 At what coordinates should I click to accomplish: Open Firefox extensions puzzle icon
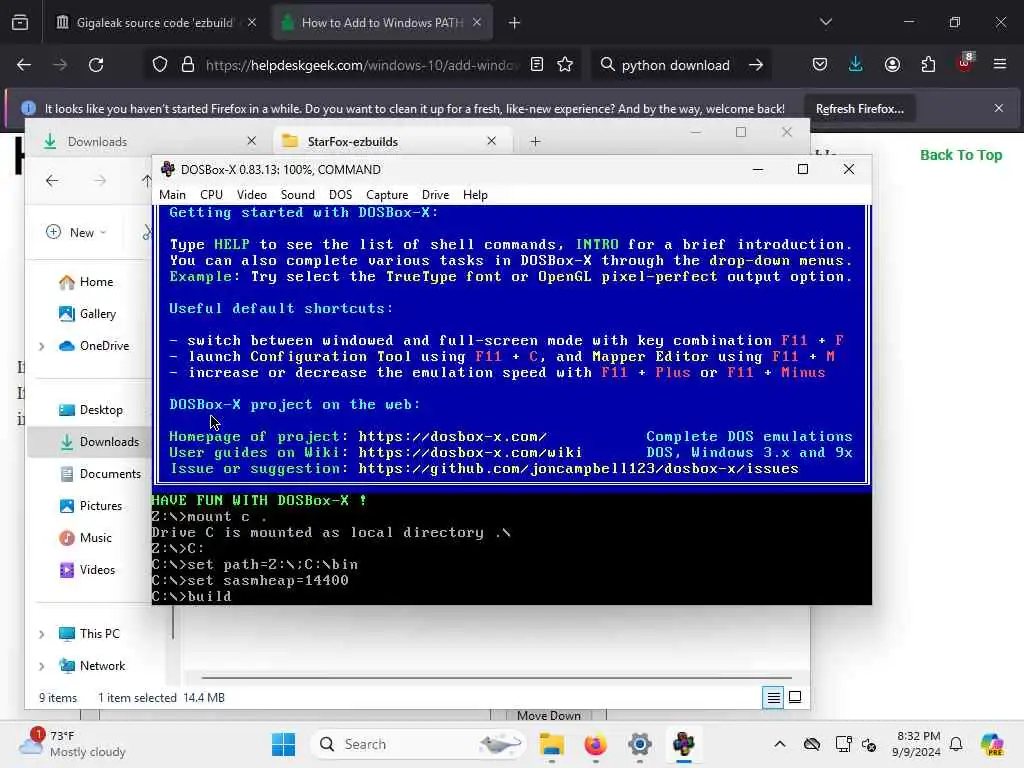point(928,65)
